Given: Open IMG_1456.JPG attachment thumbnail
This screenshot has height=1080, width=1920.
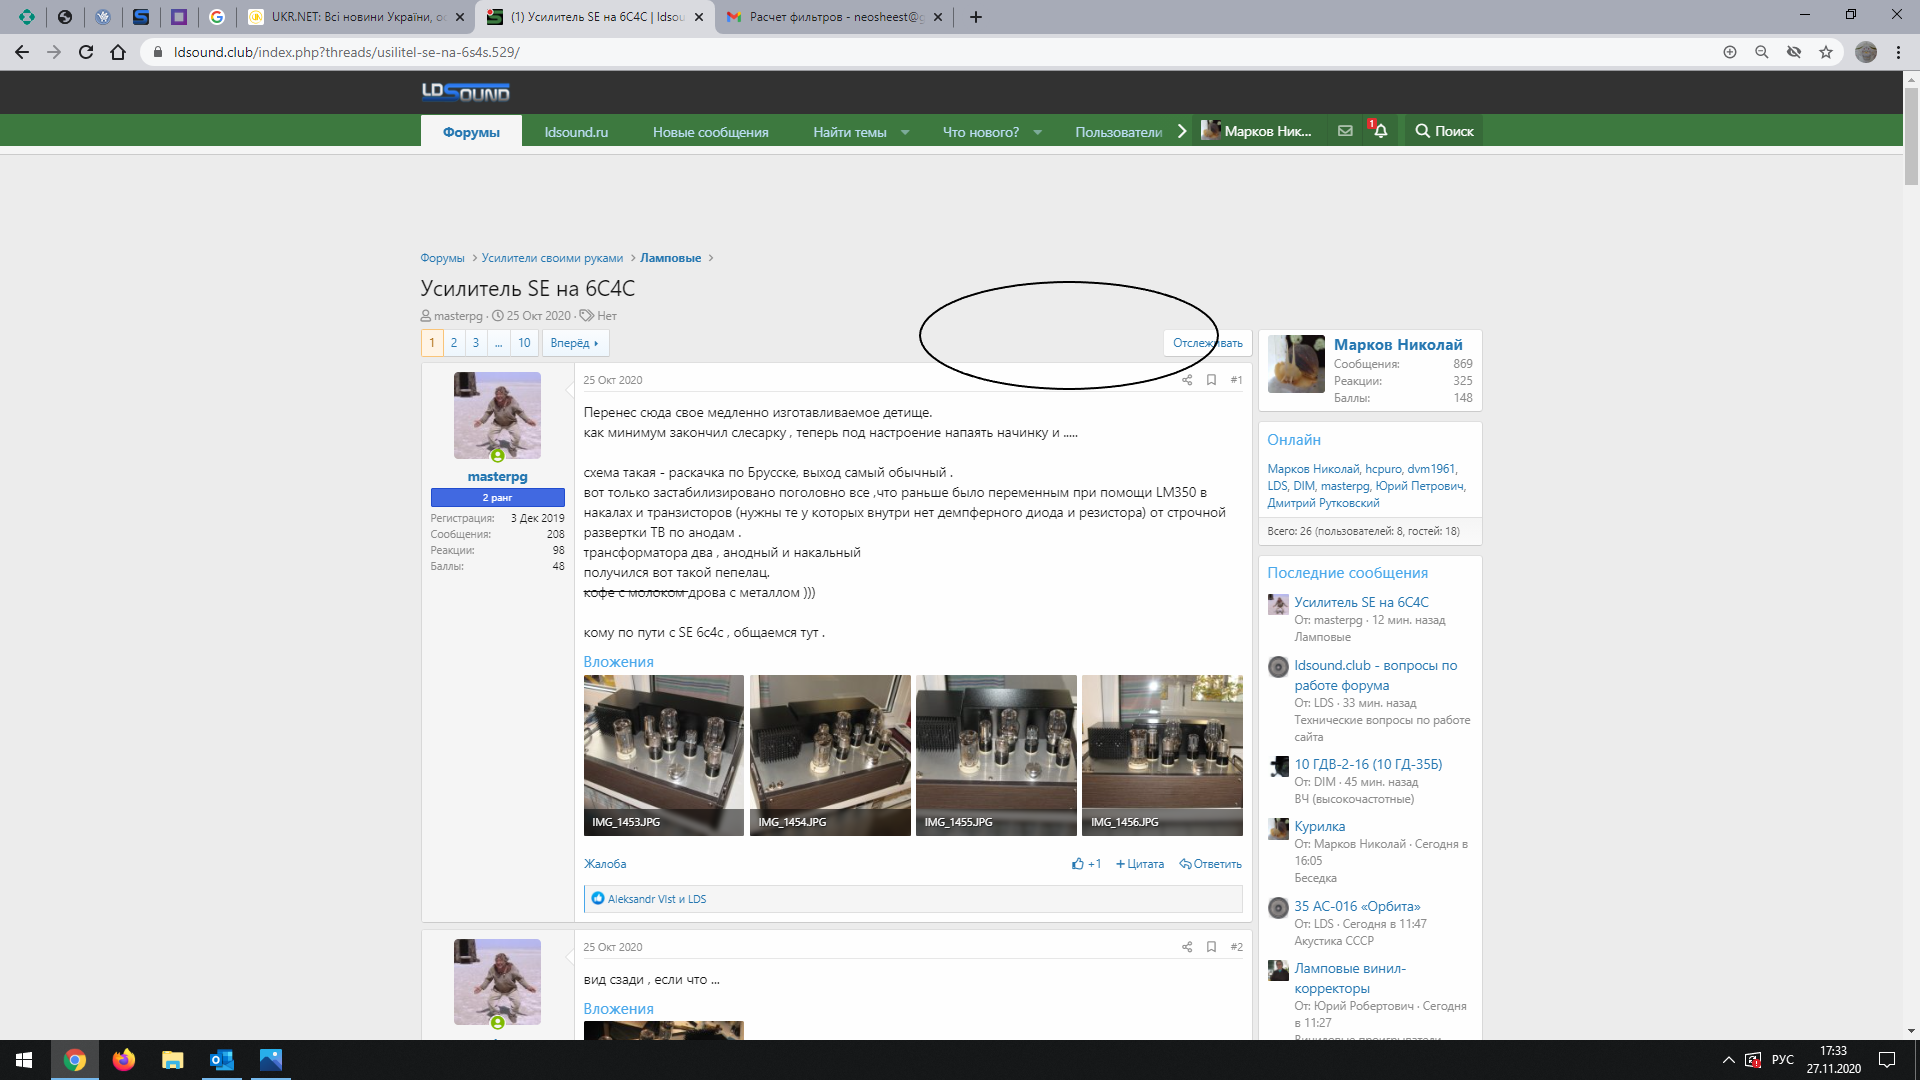Looking at the screenshot, I should (x=1162, y=755).
